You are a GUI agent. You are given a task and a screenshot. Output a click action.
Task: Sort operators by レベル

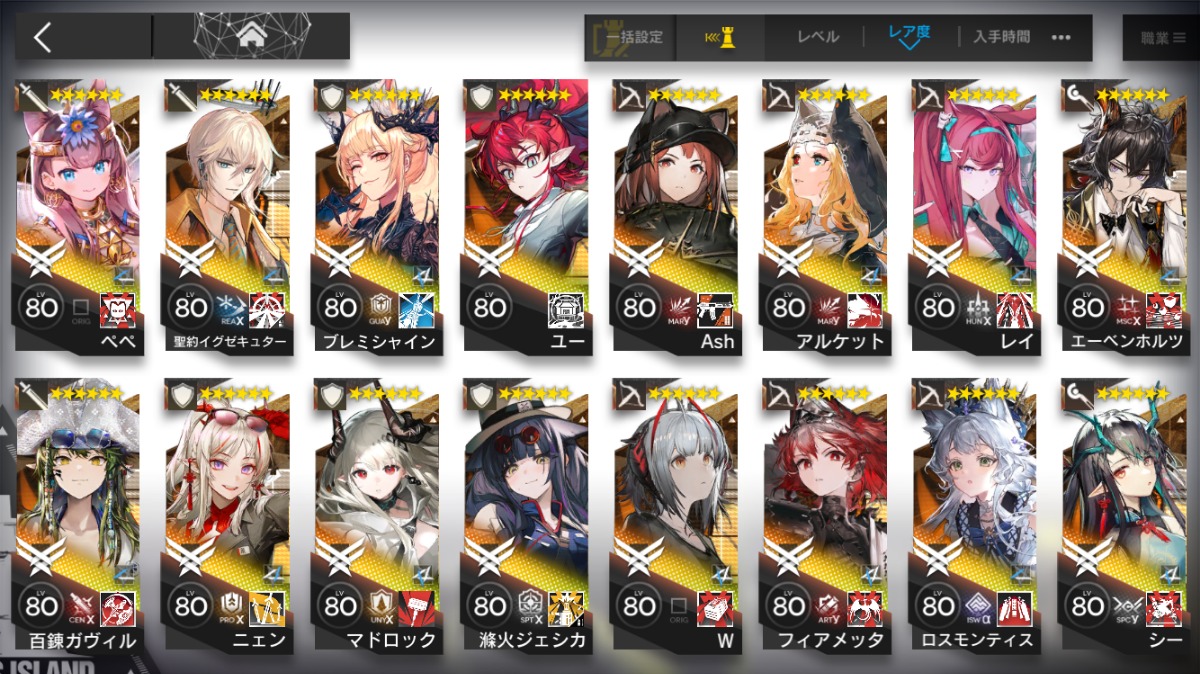click(818, 37)
